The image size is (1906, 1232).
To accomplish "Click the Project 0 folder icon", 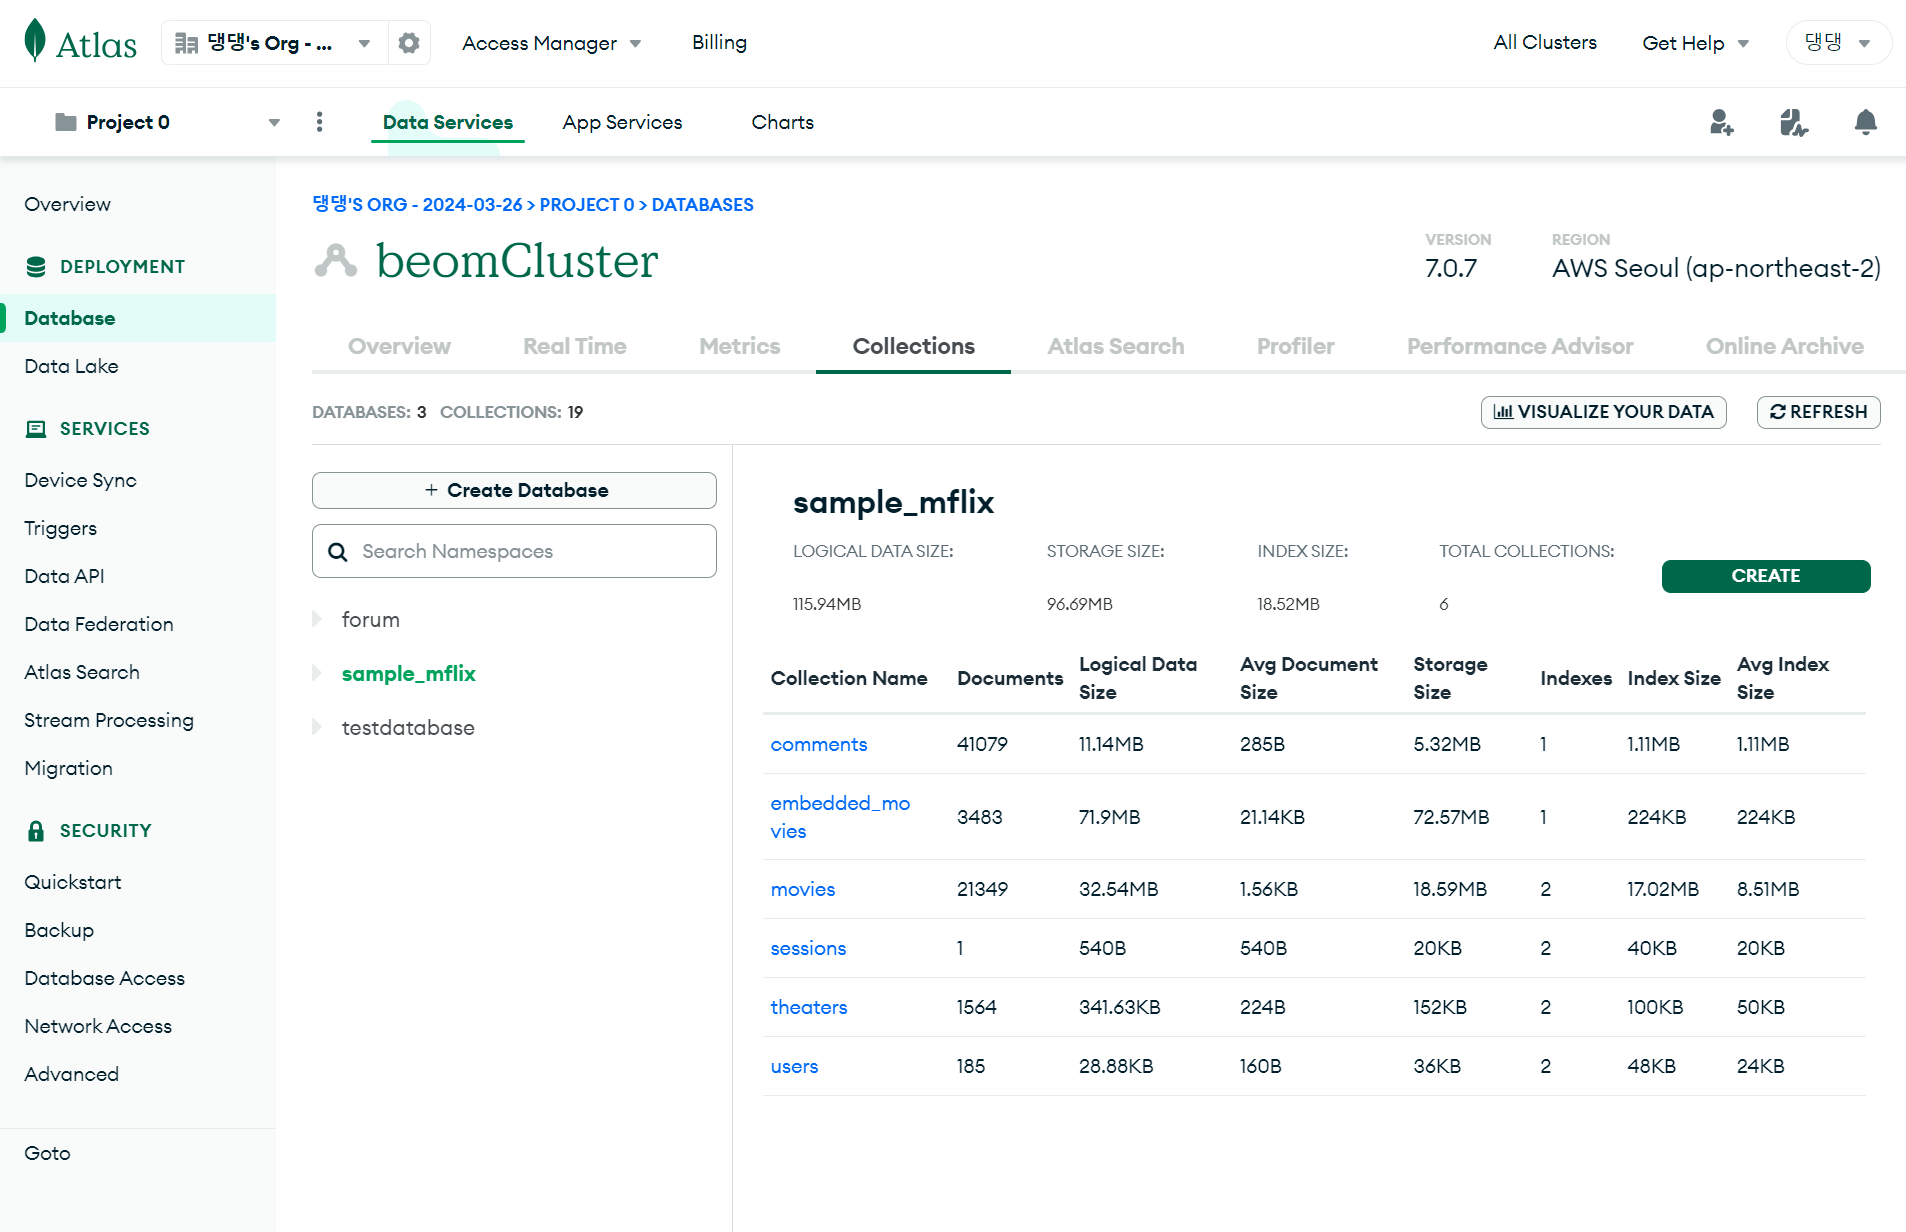I will coord(66,122).
